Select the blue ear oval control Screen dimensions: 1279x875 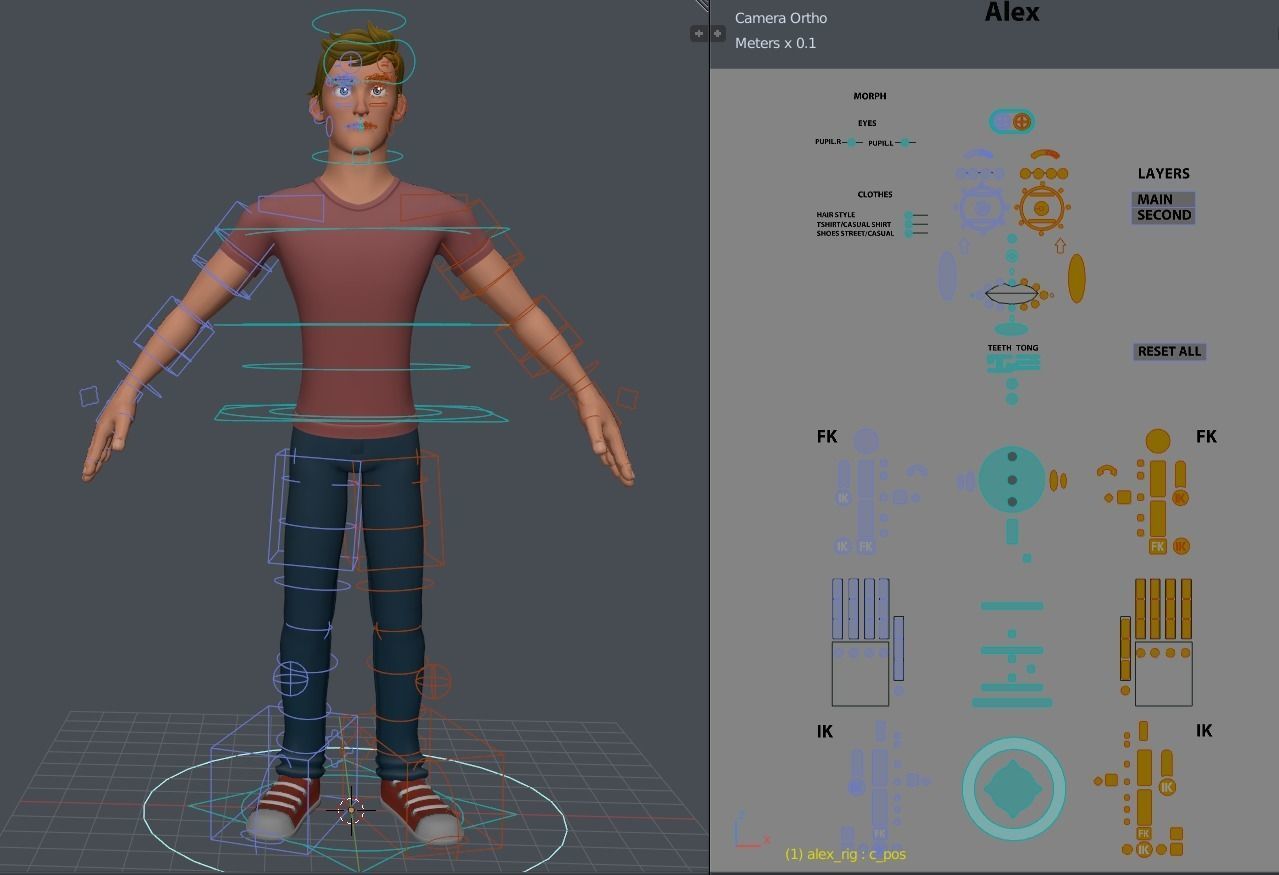tap(947, 276)
